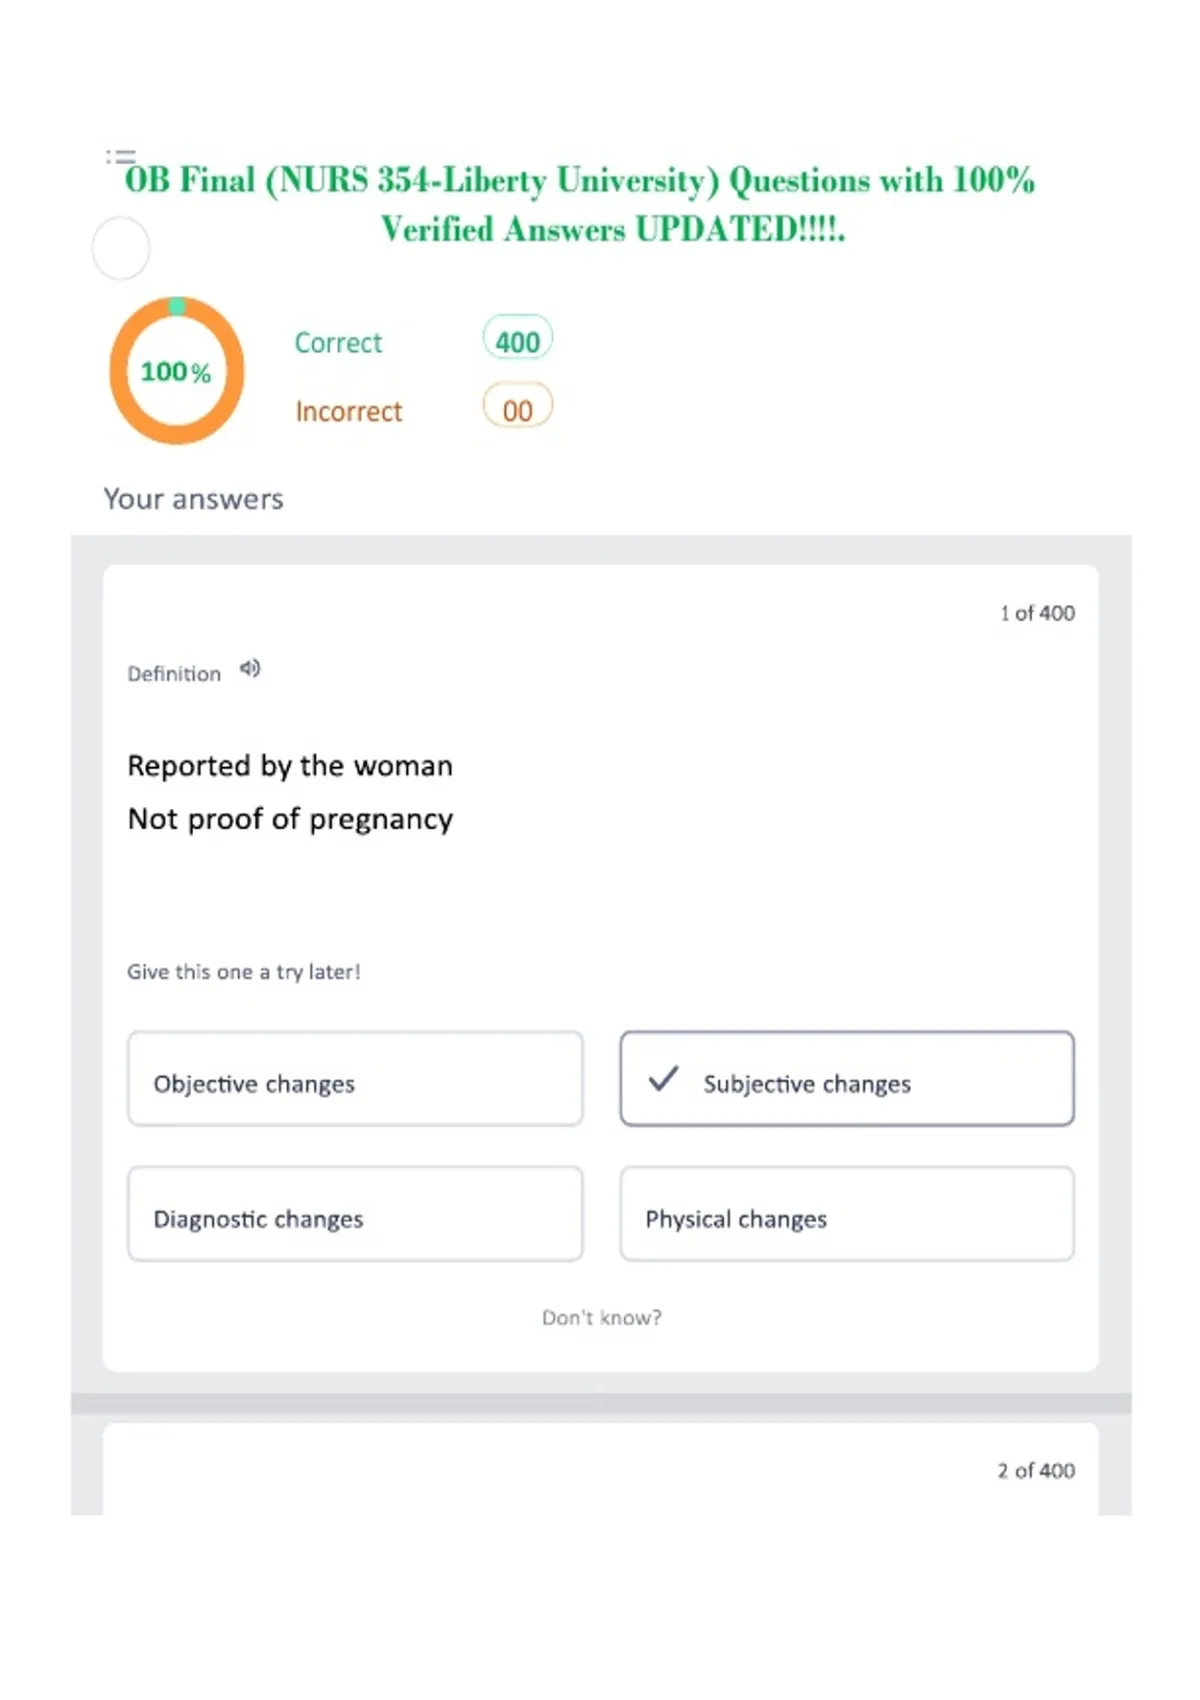Viewport: 1200px width, 1700px height.
Task: Click the Correct count badge 400
Action: (518, 341)
